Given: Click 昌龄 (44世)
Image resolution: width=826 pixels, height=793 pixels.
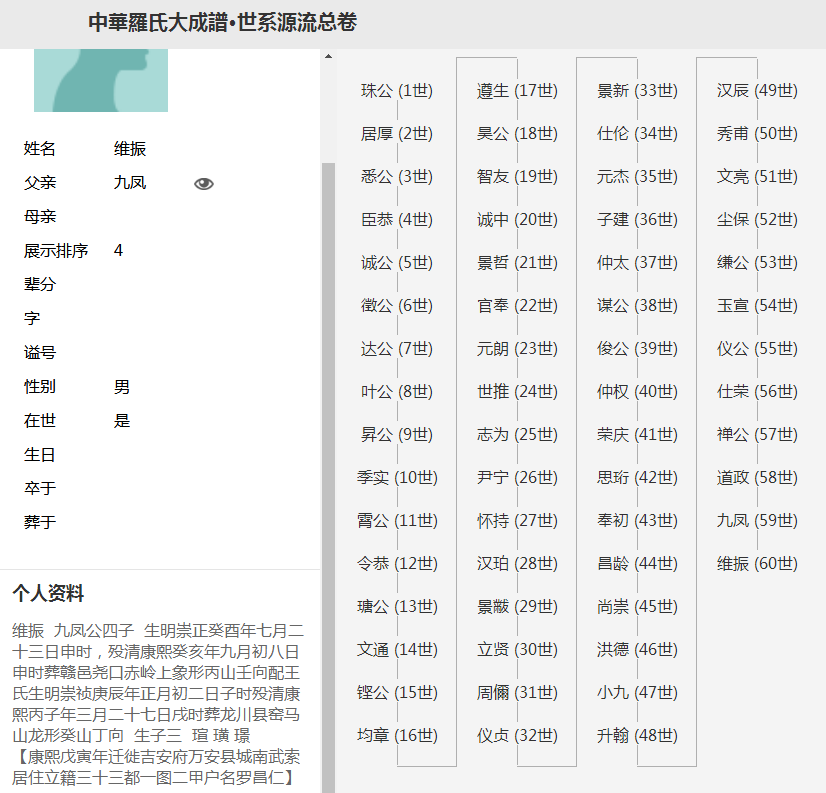Looking at the screenshot, I should coord(637,564).
